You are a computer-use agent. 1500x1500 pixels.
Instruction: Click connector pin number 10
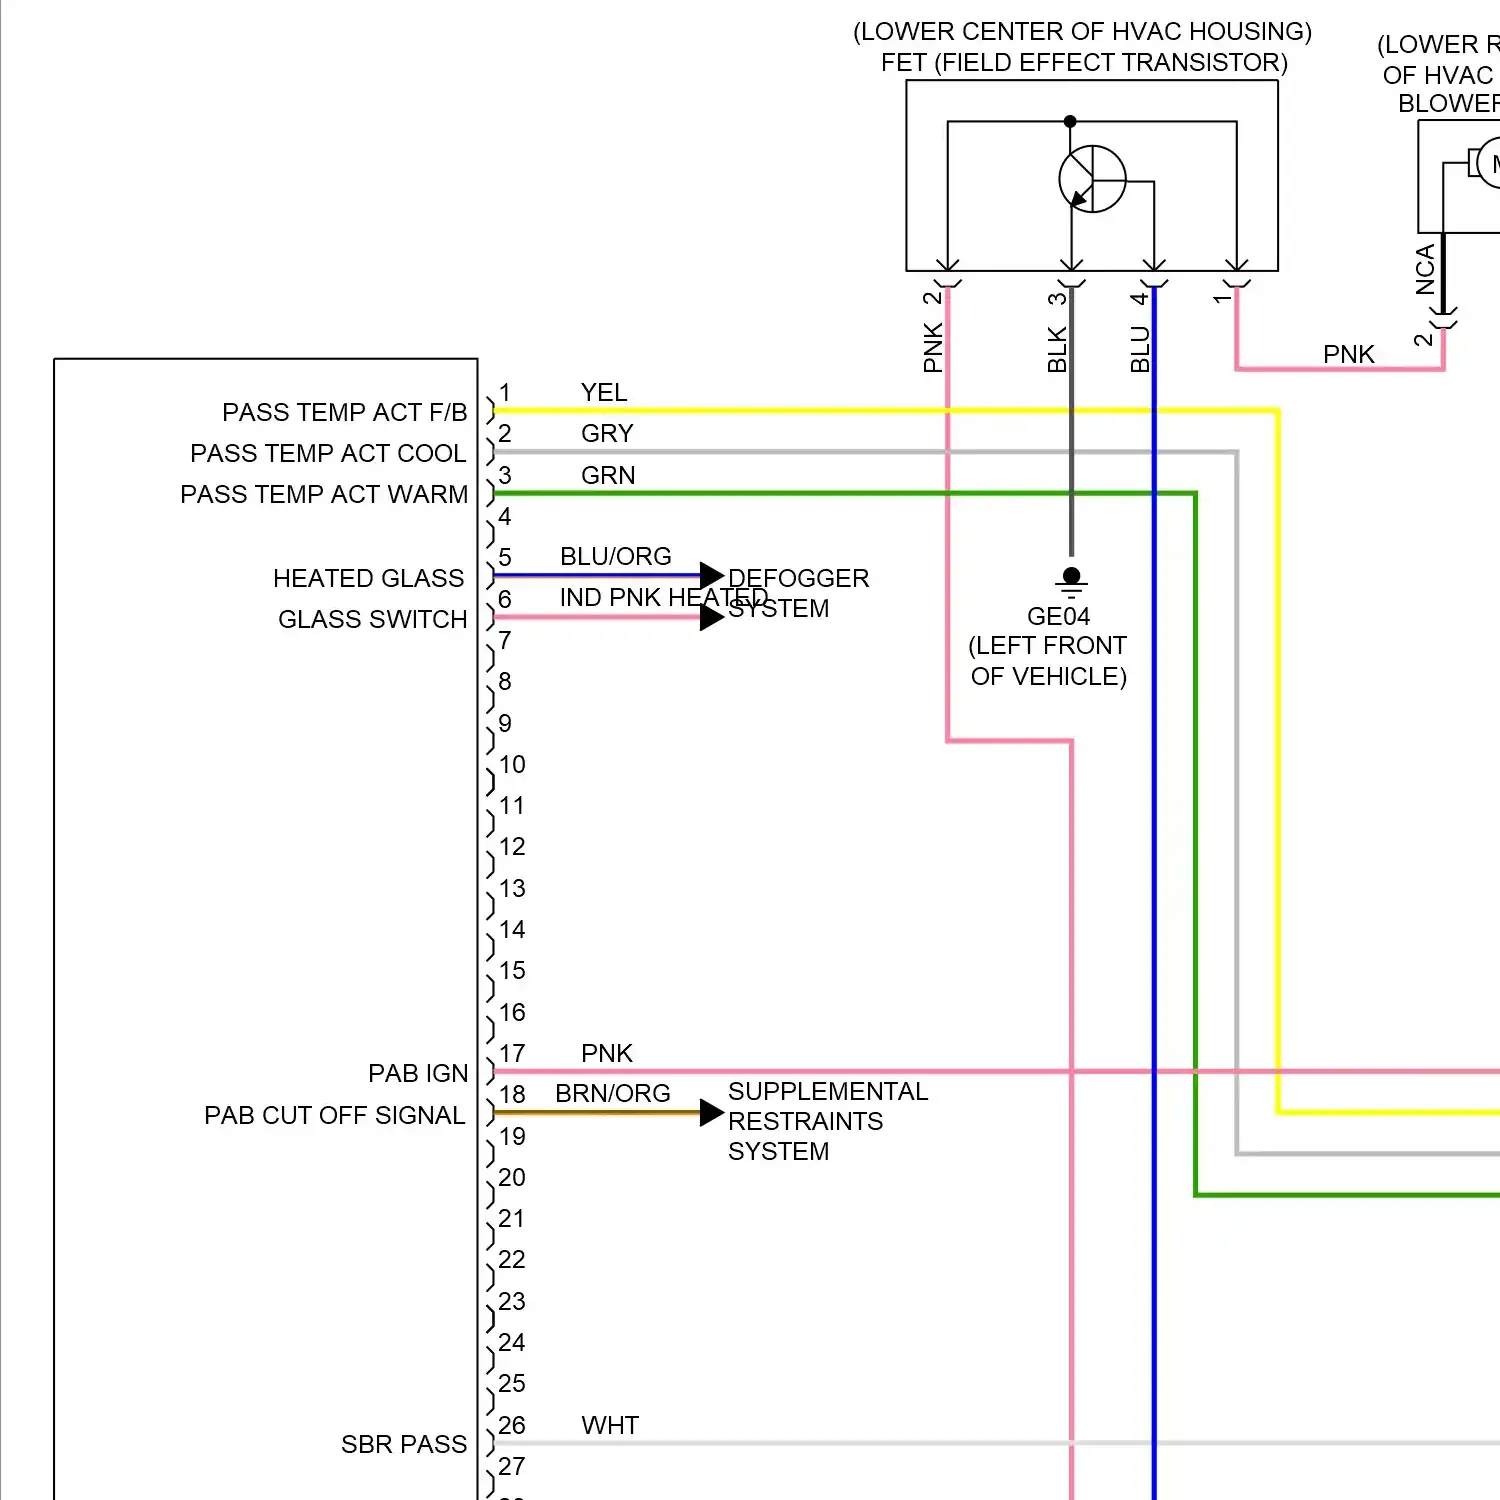[x=512, y=764]
